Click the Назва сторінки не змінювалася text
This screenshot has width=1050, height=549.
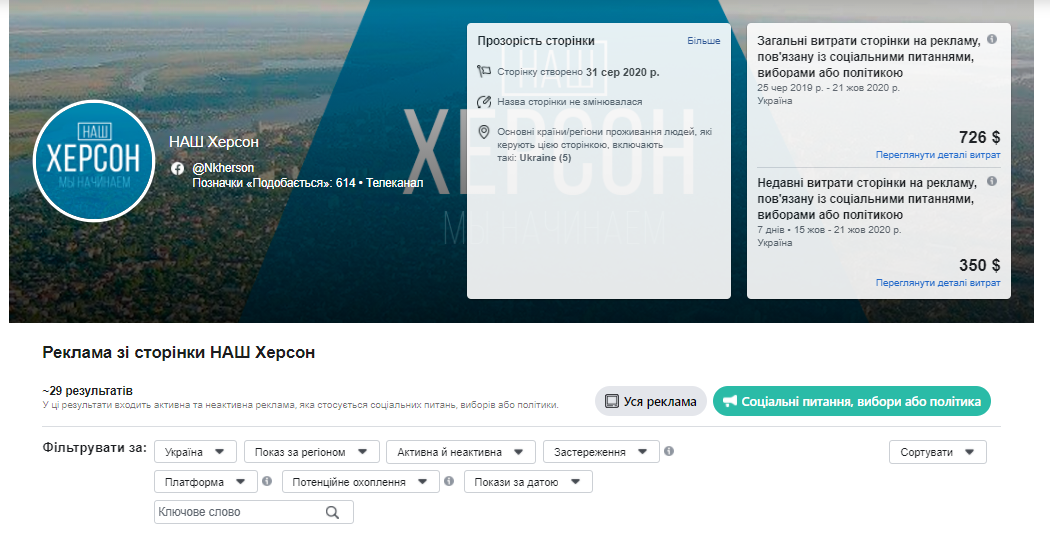coord(569,102)
